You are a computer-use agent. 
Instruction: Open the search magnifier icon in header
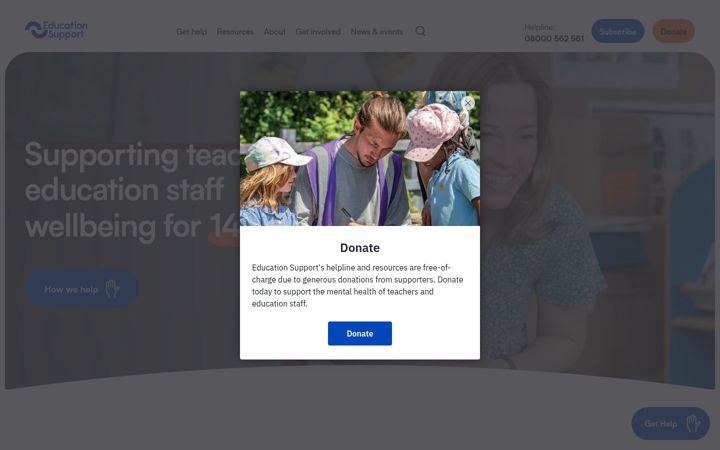coord(420,31)
